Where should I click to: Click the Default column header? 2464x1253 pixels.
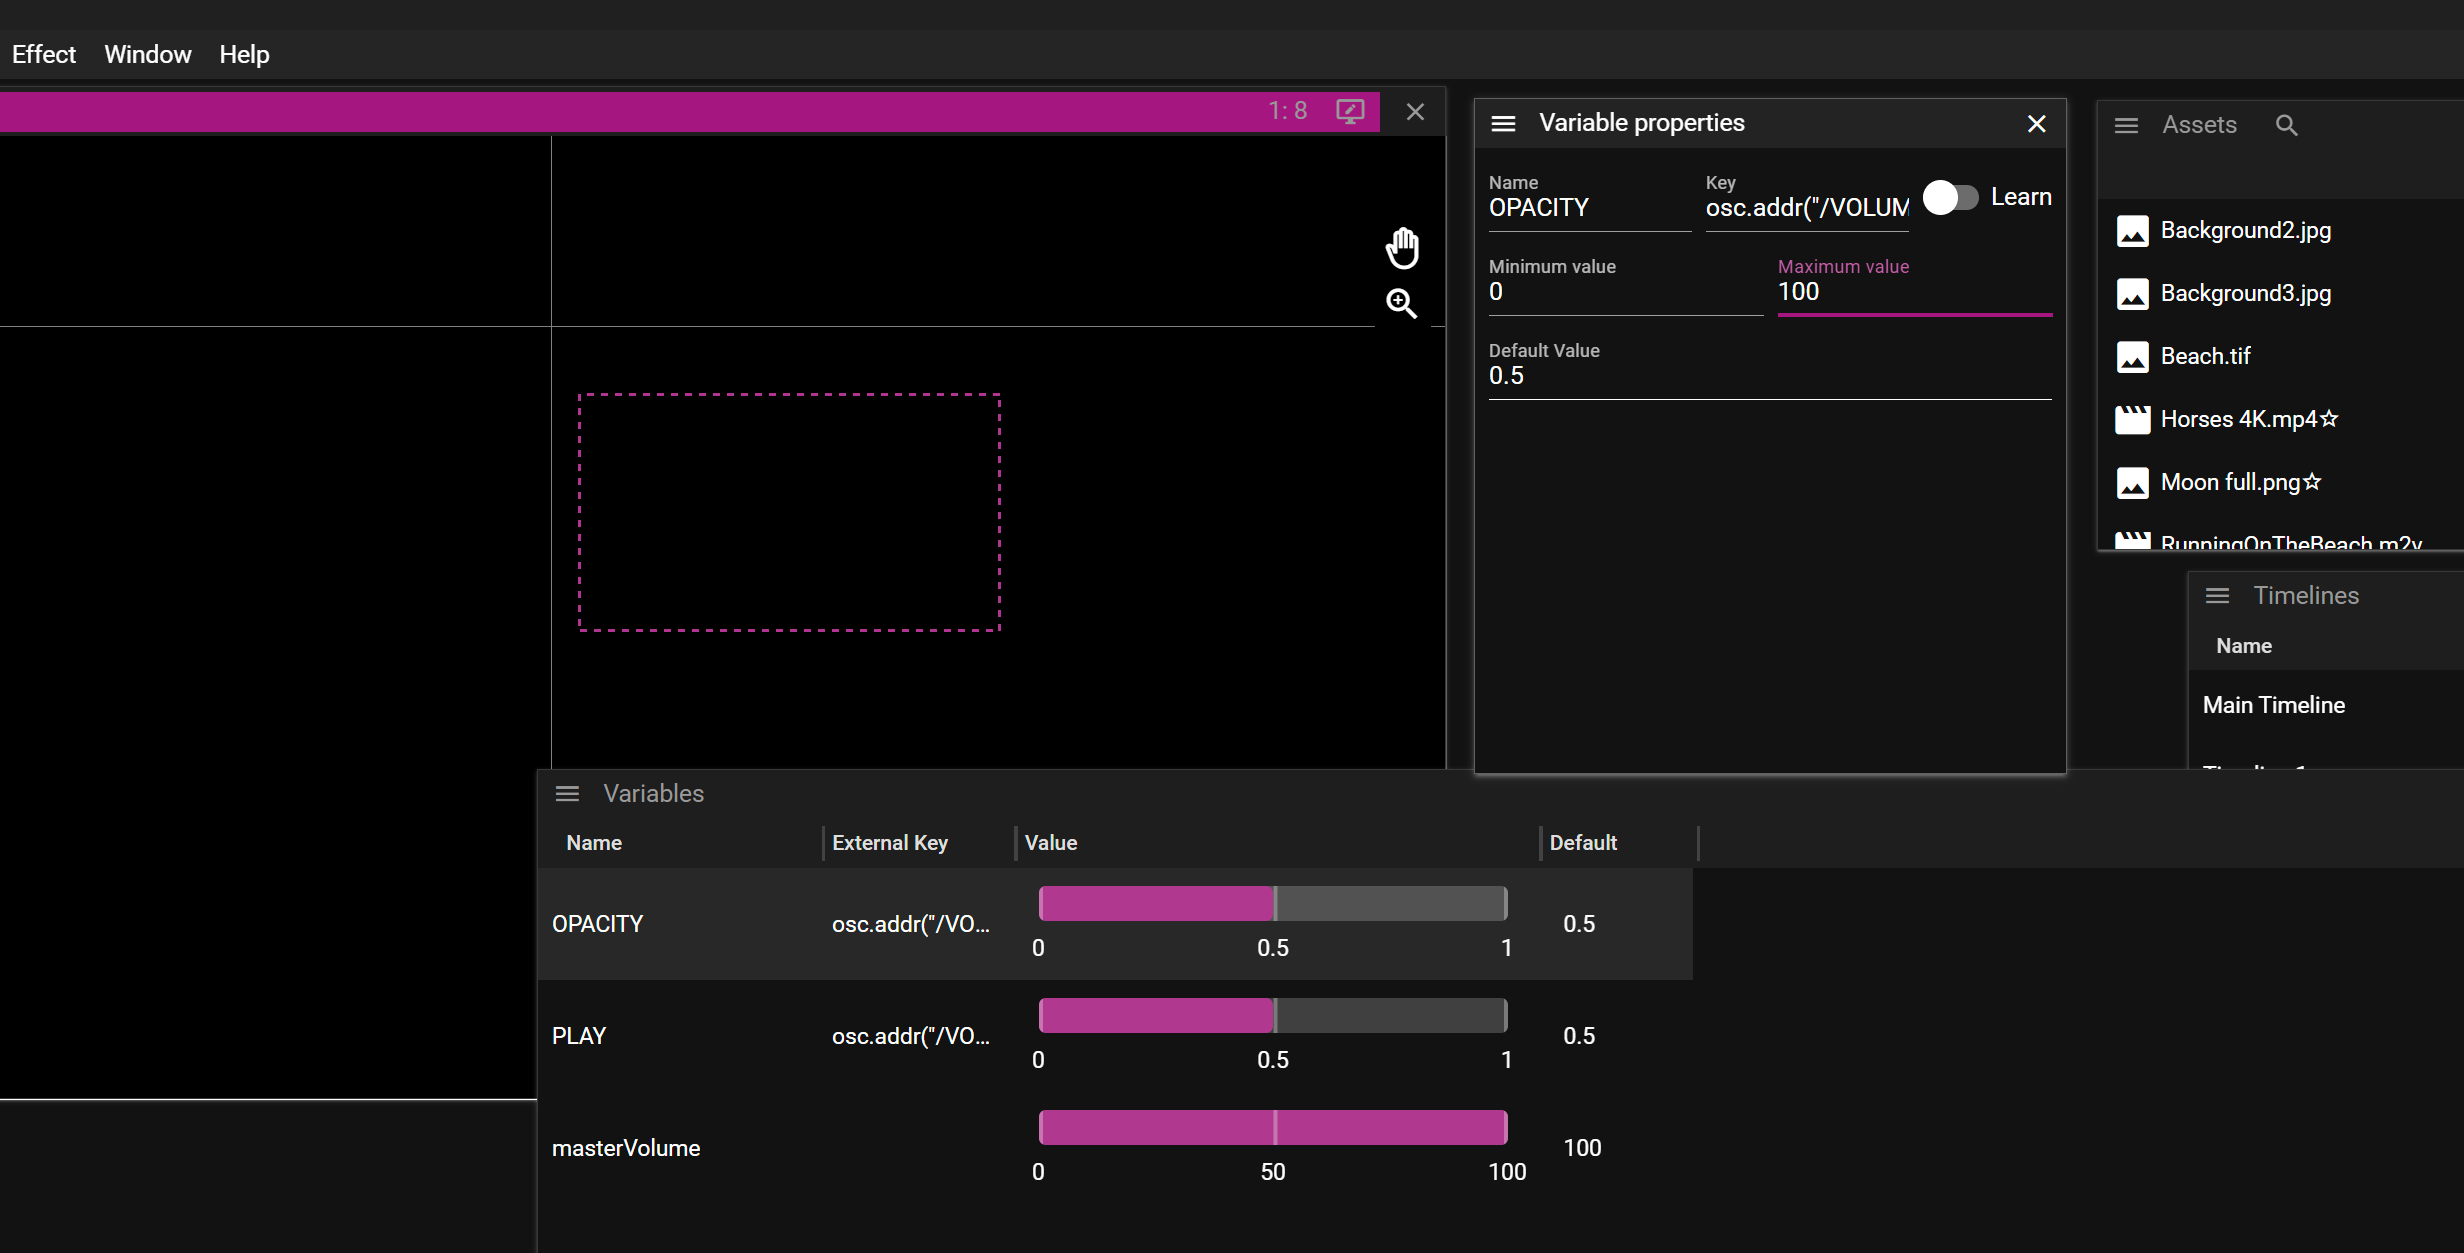coord(1583,843)
